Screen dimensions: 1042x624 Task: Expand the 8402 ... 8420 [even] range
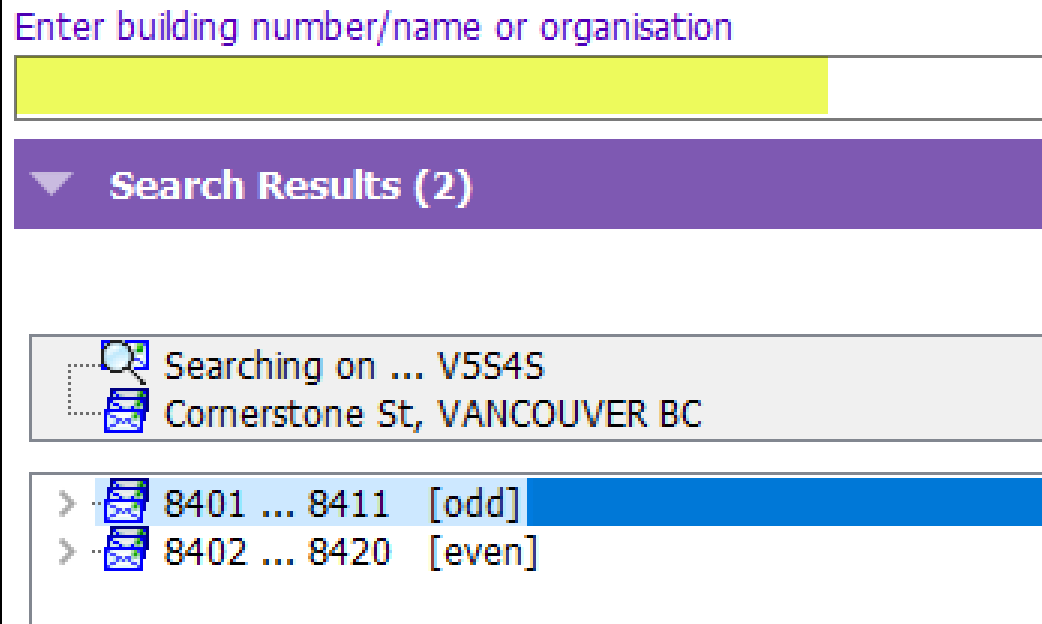[x=66, y=552]
